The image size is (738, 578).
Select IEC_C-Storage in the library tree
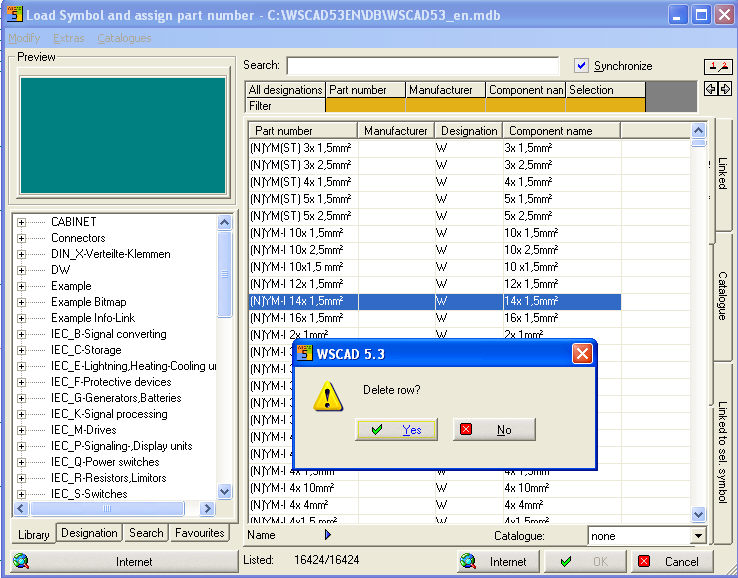pos(86,350)
